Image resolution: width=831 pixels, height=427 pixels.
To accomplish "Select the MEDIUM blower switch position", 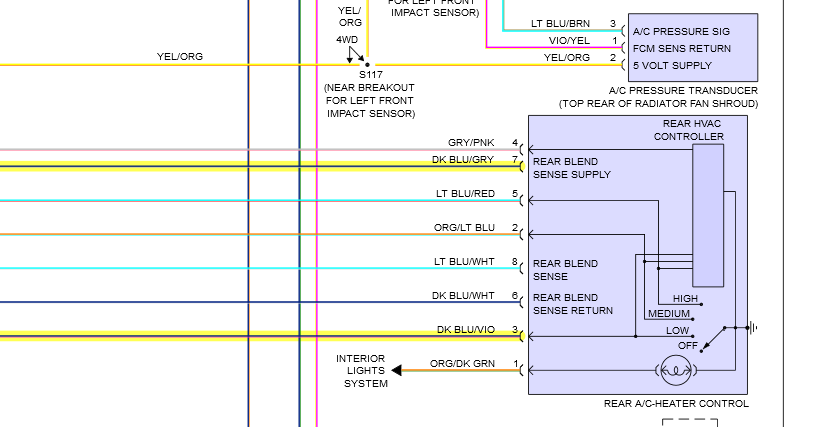I will point(669,314).
